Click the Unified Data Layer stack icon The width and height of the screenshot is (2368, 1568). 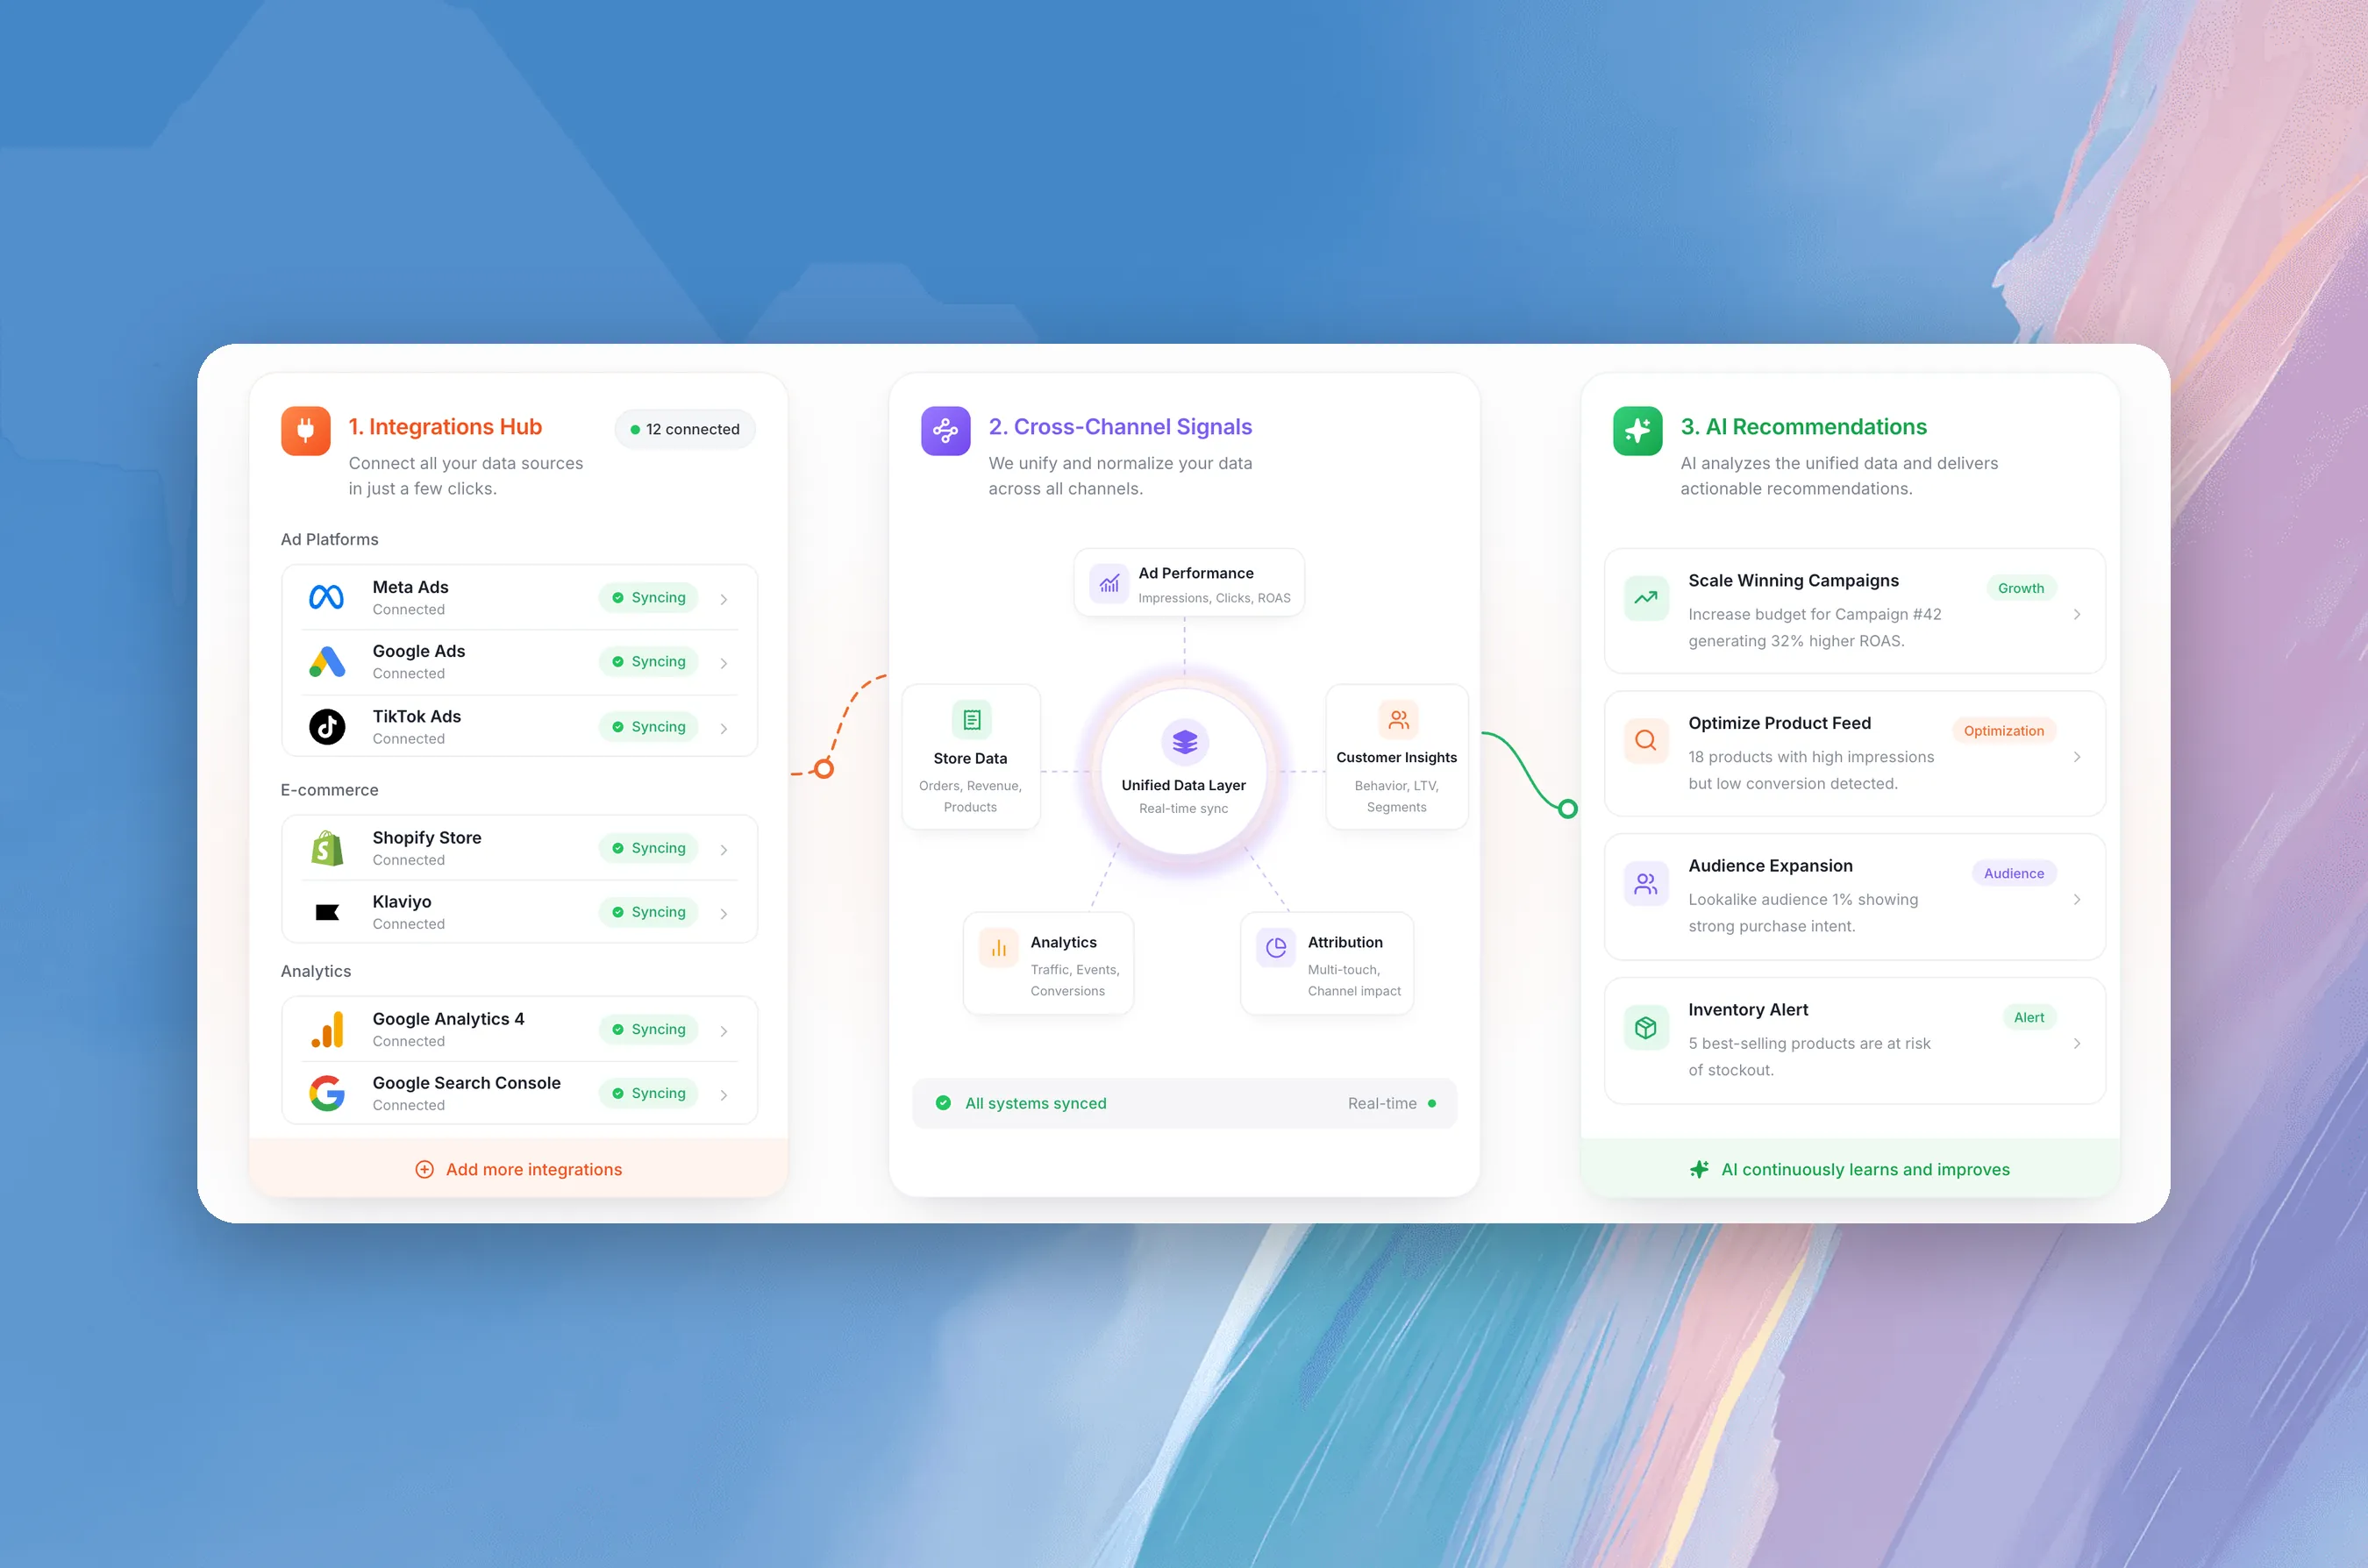pyautogui.click(x=1184, y=742)
